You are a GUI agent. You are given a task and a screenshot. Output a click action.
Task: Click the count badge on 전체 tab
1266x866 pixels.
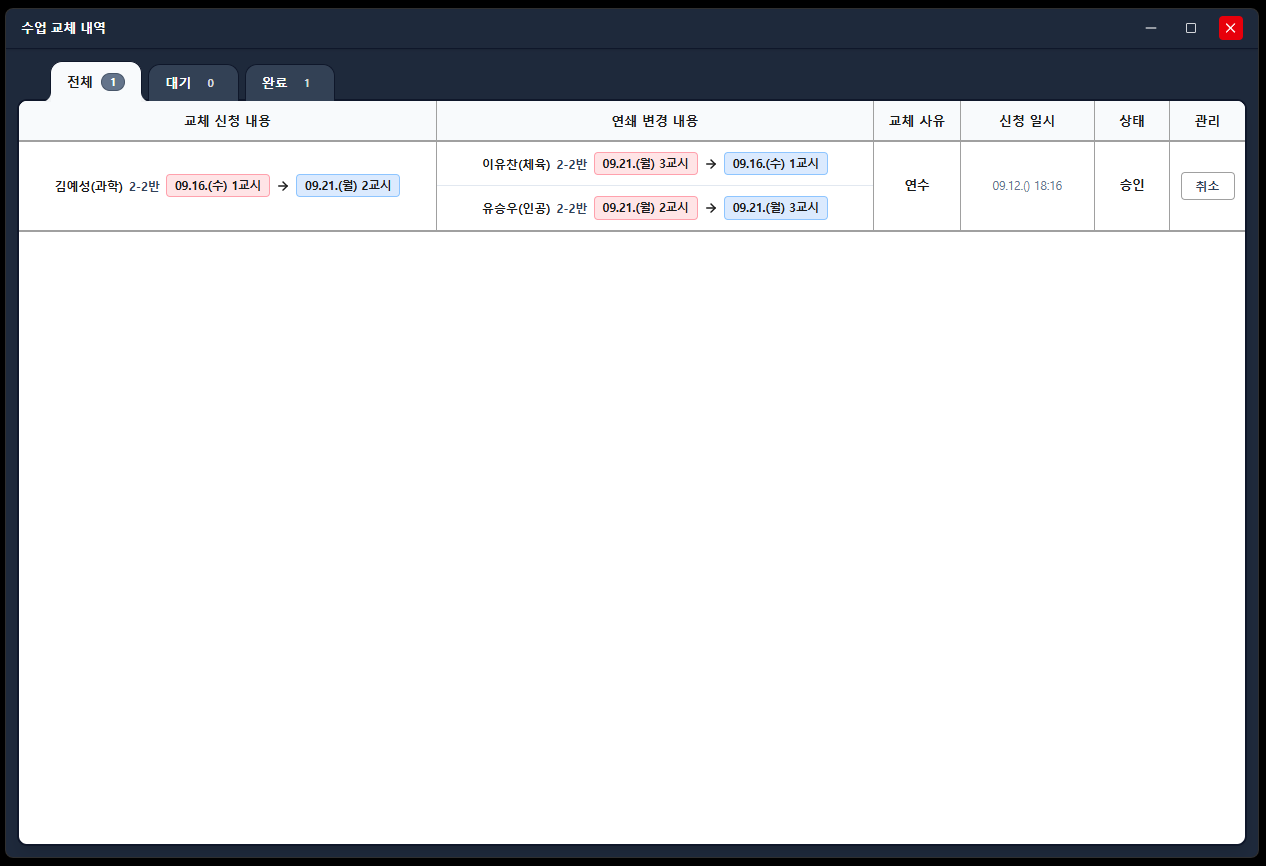[113, 82]
